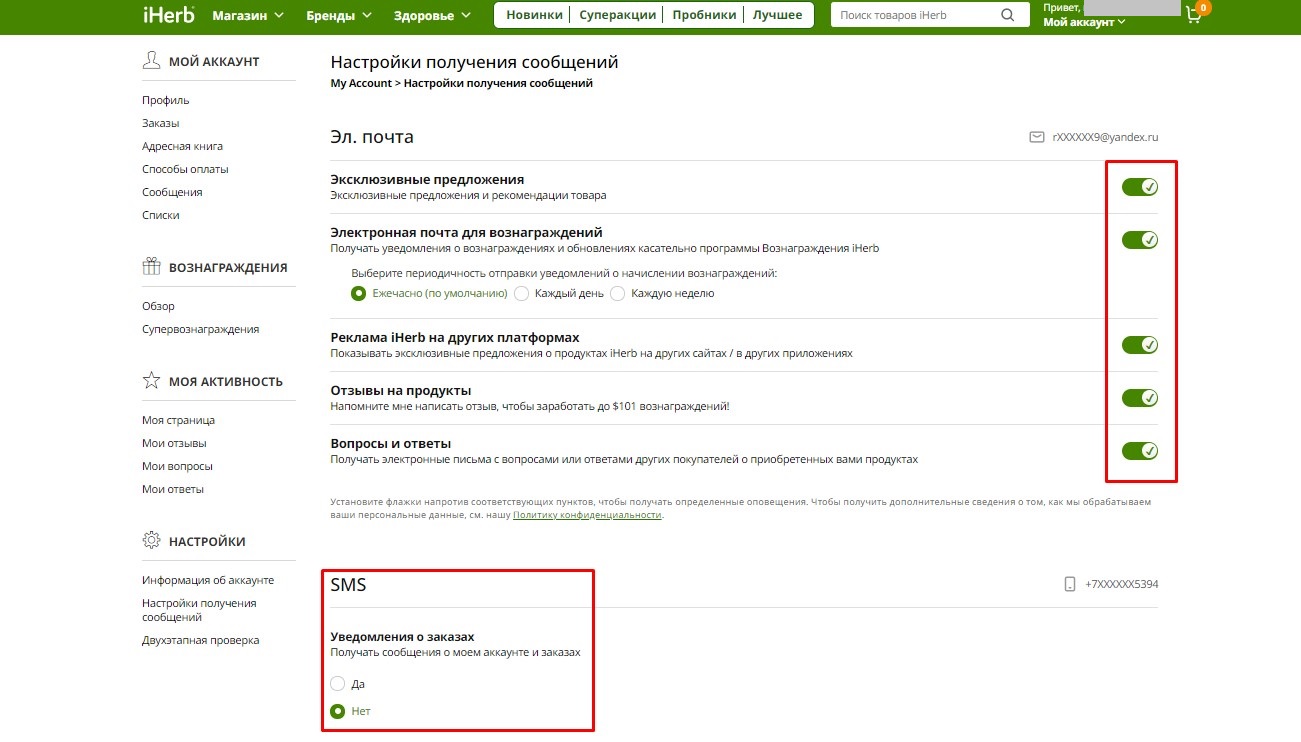This screenshot has width=1301, height=742.
Task: Open Заказы in the sidebar
Action: [x=160, y=123]
